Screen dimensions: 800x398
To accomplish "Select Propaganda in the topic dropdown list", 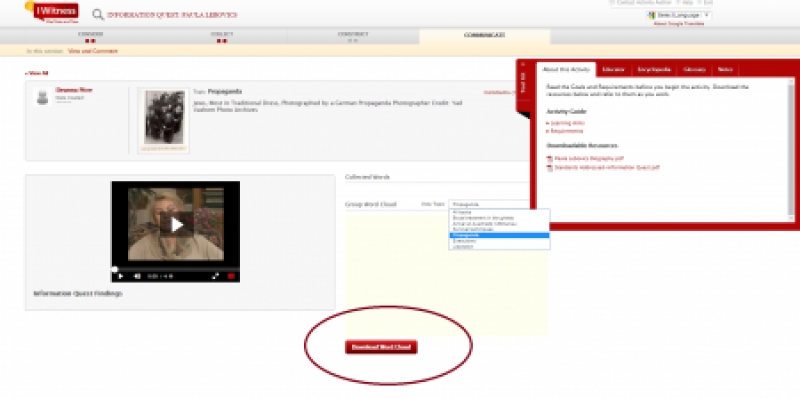I will click(x=499, y=235).
